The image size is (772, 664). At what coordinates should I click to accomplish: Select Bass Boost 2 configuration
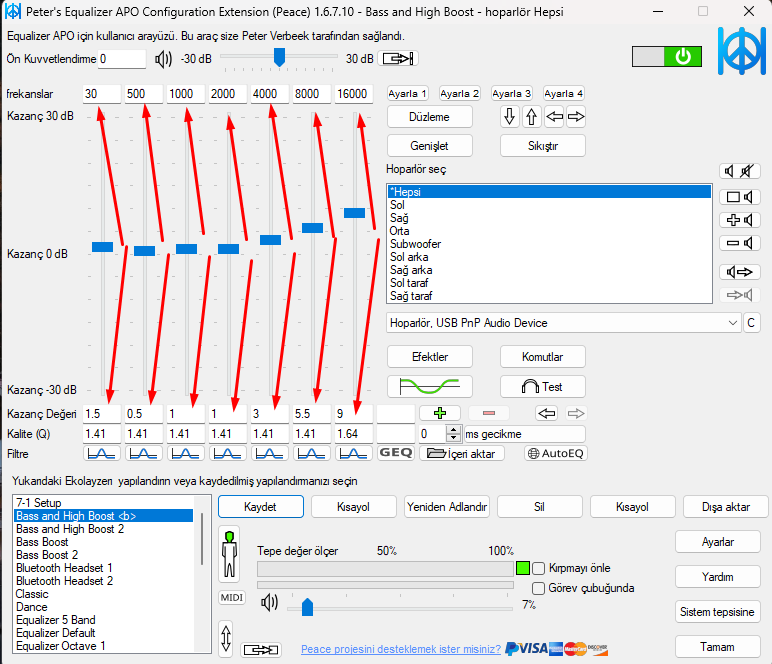pos(104,555)
